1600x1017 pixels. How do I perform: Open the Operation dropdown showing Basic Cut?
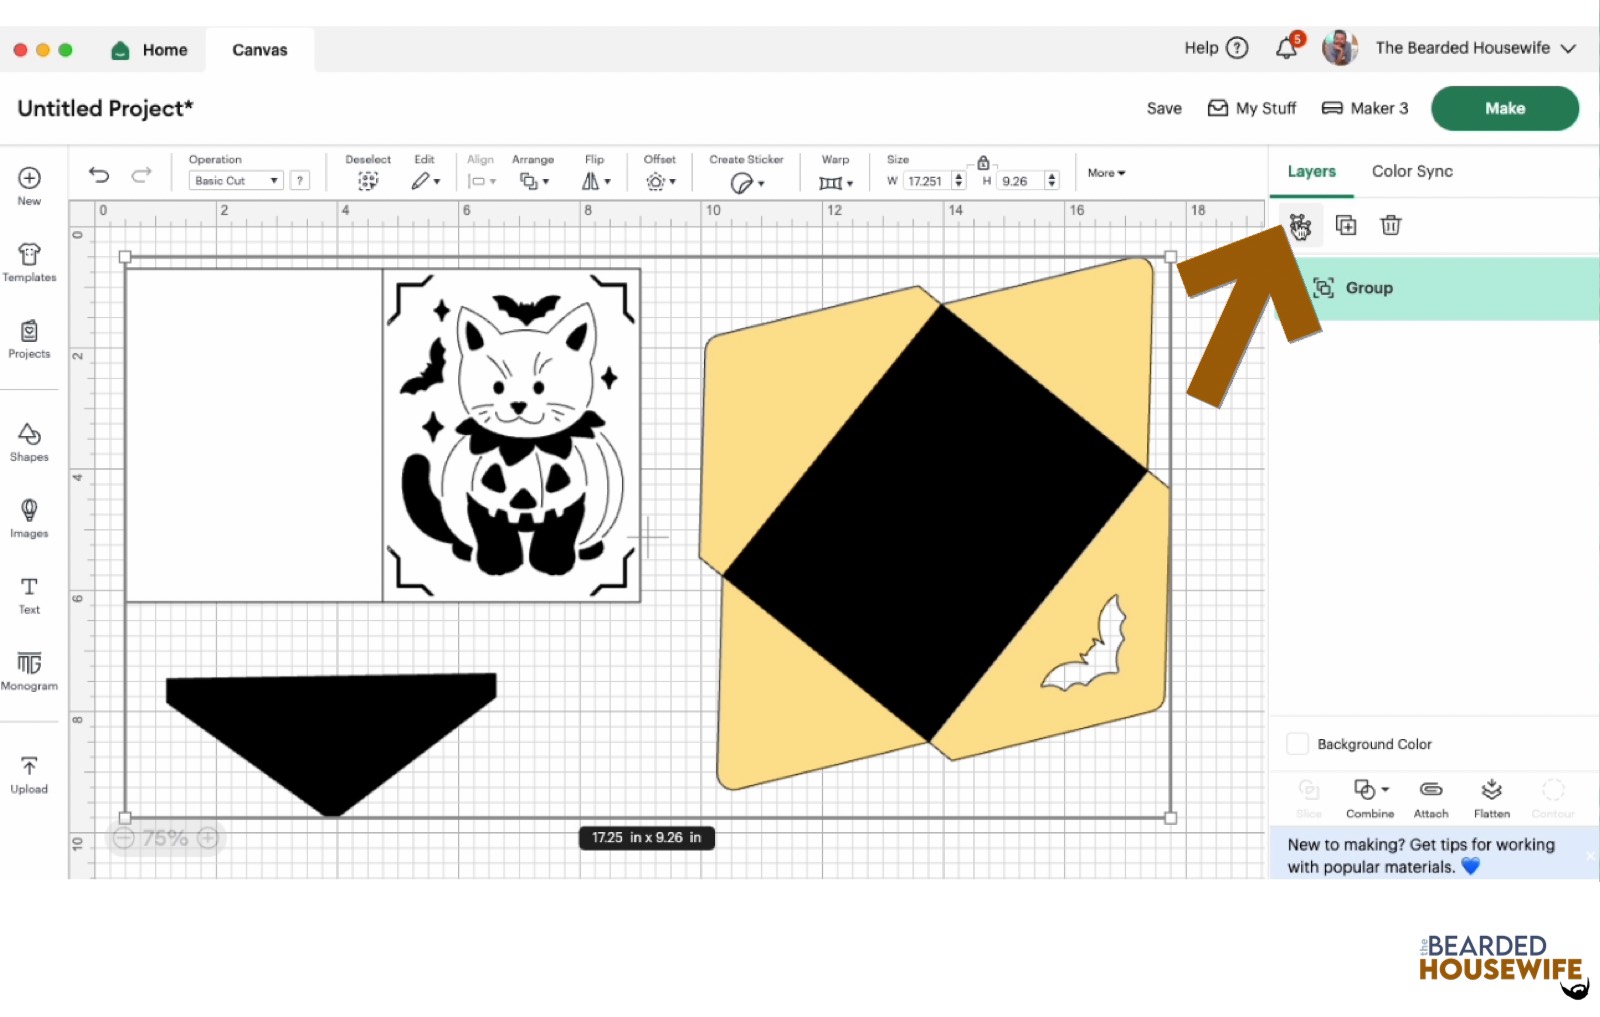point(234,180)
